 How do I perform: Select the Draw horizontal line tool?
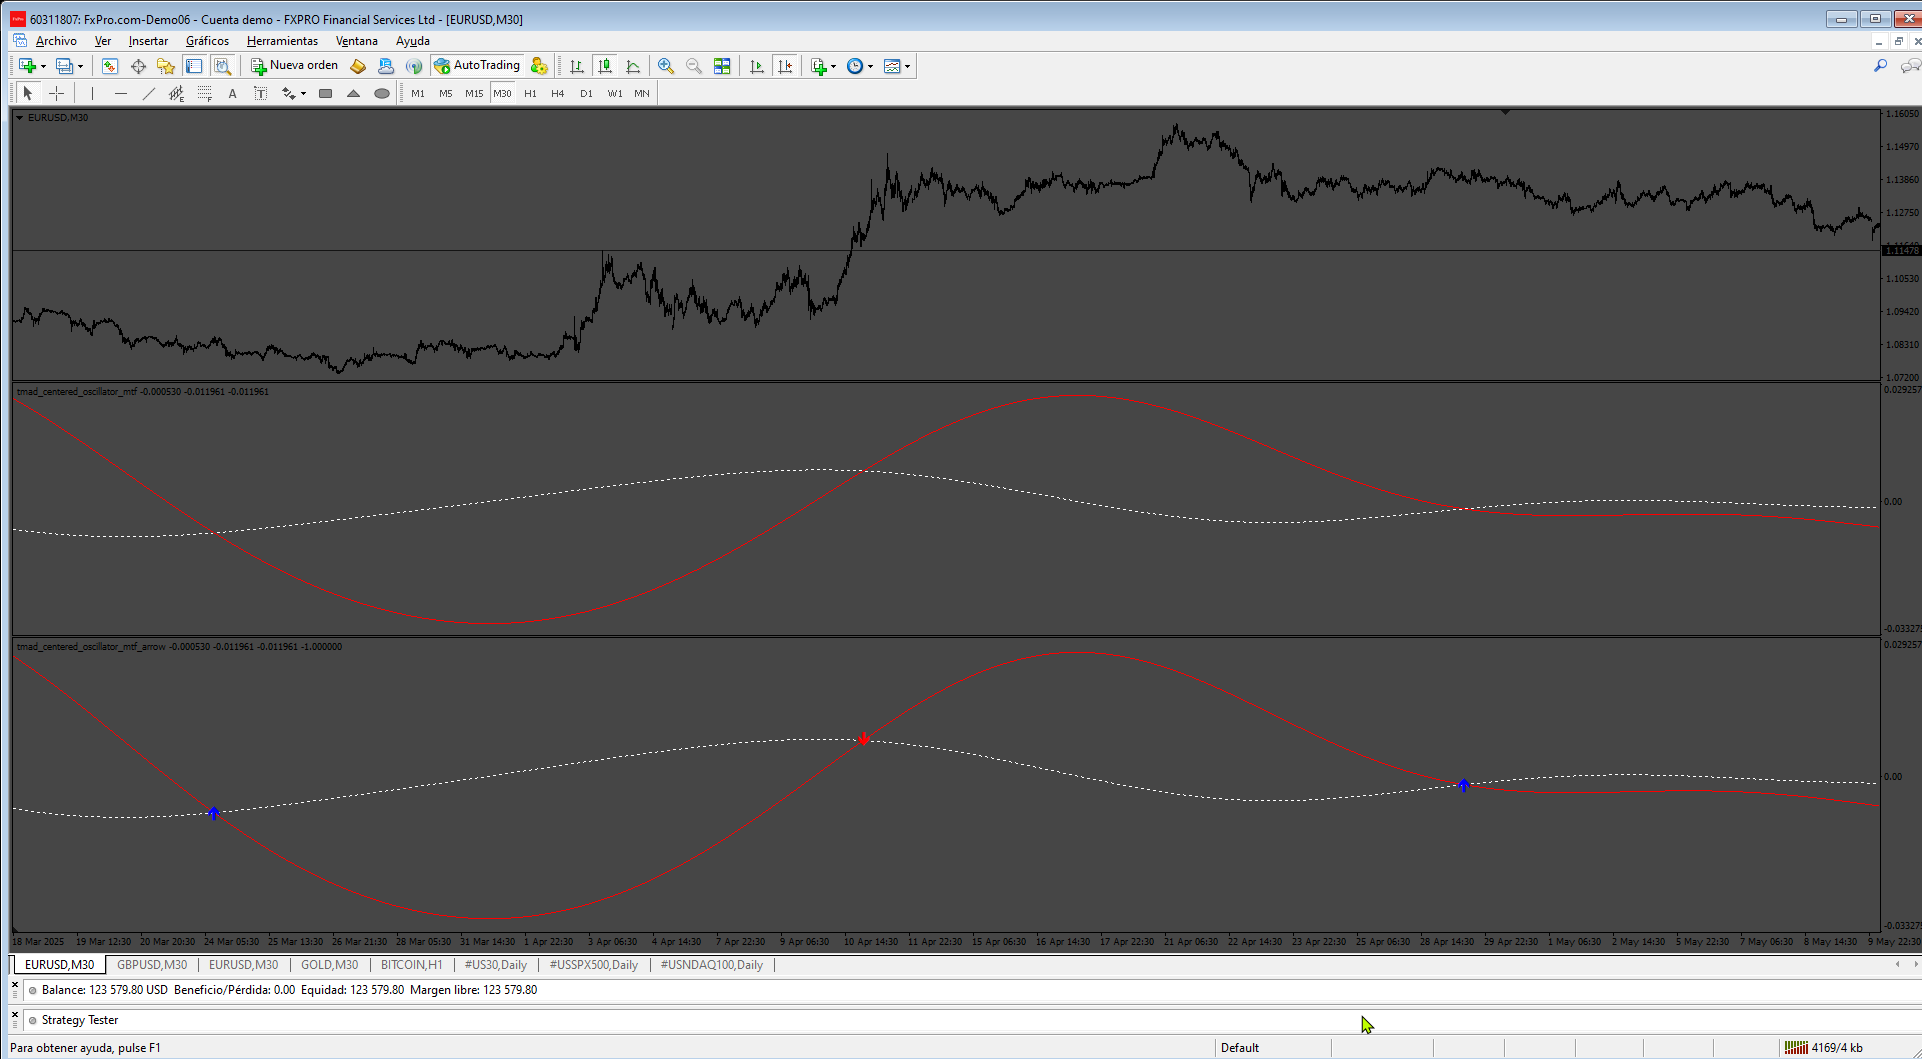(x=121, y=93)
